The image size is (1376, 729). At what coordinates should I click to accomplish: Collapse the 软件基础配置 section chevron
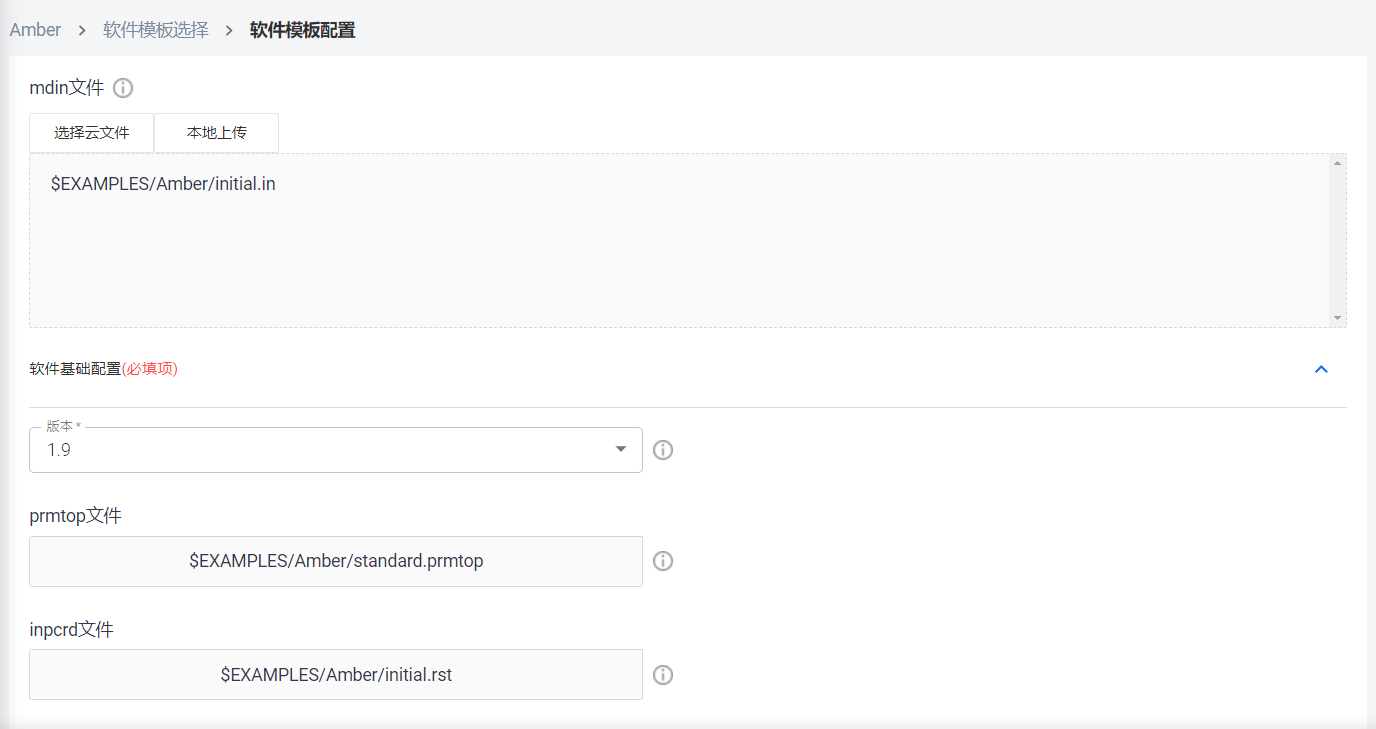(1321, 369)
